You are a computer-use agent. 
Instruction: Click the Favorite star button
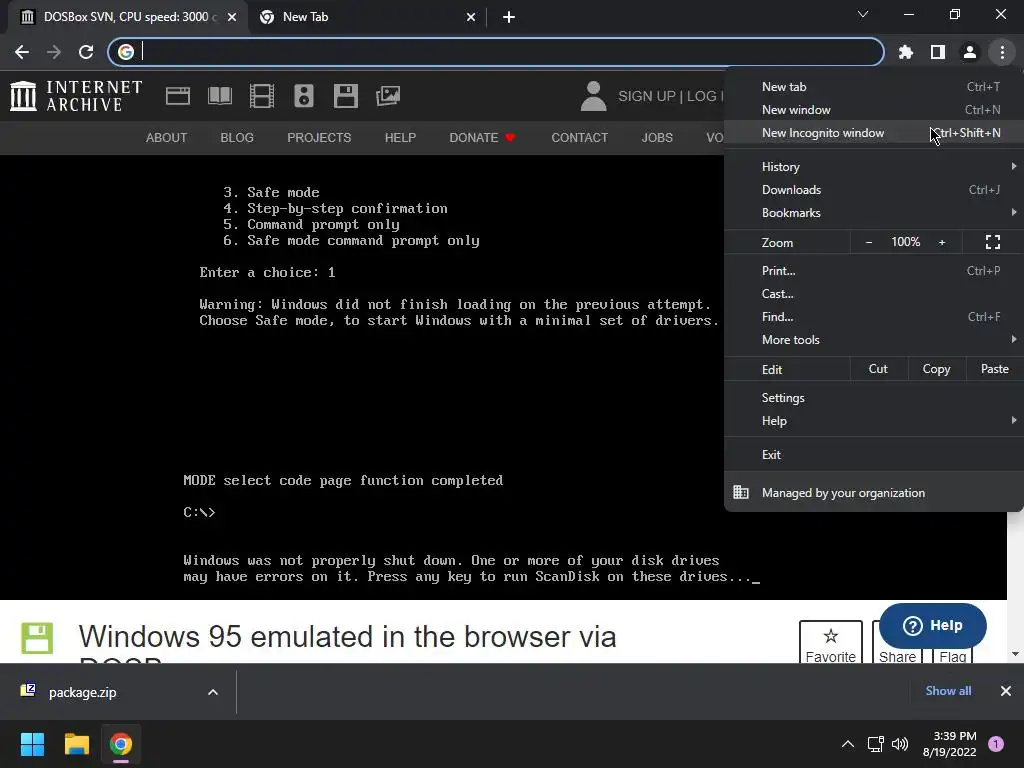[x=831, y=643]
